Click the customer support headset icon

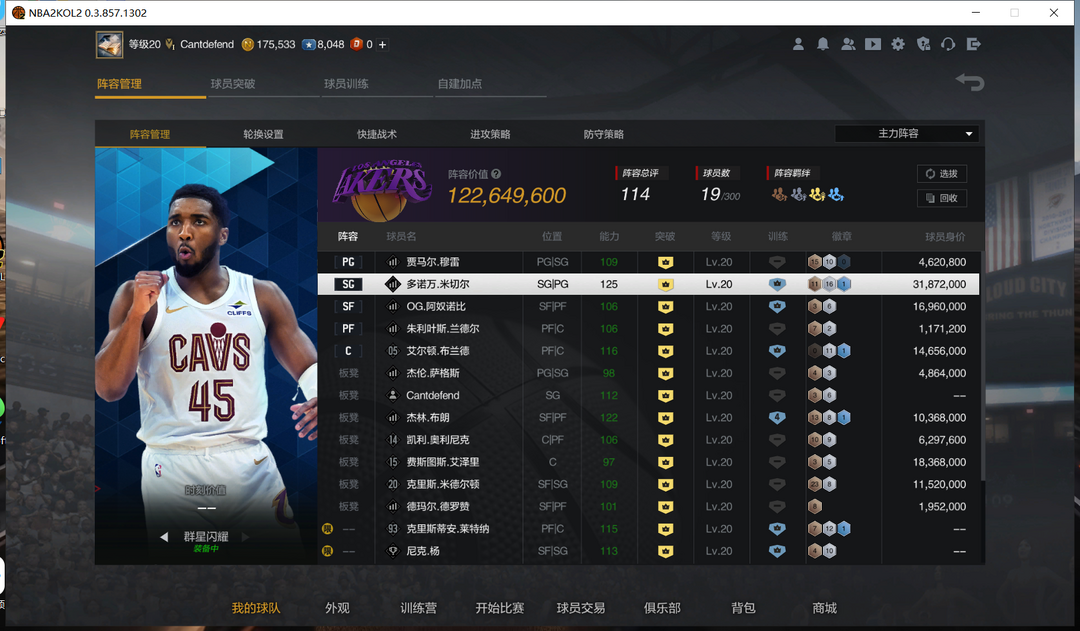pyautogui.click(x=948, y=44)
